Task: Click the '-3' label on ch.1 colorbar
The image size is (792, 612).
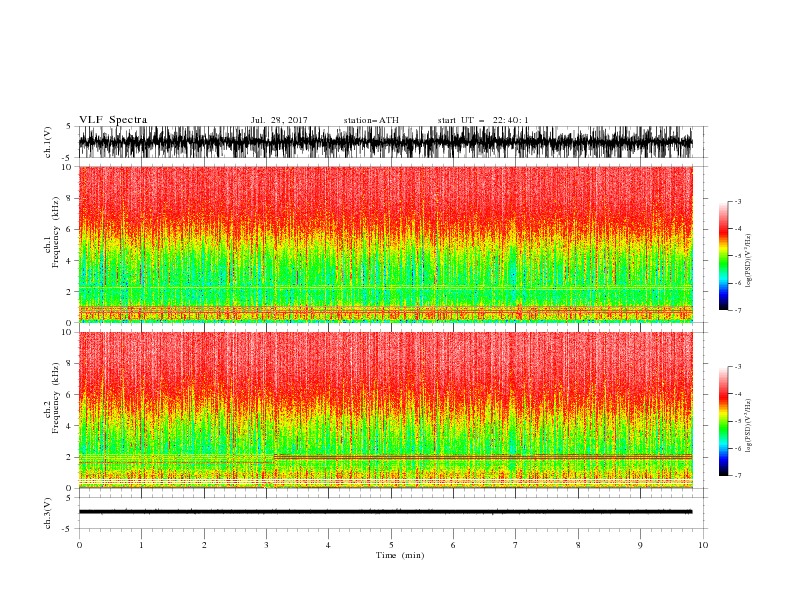Action: (738, 201)
